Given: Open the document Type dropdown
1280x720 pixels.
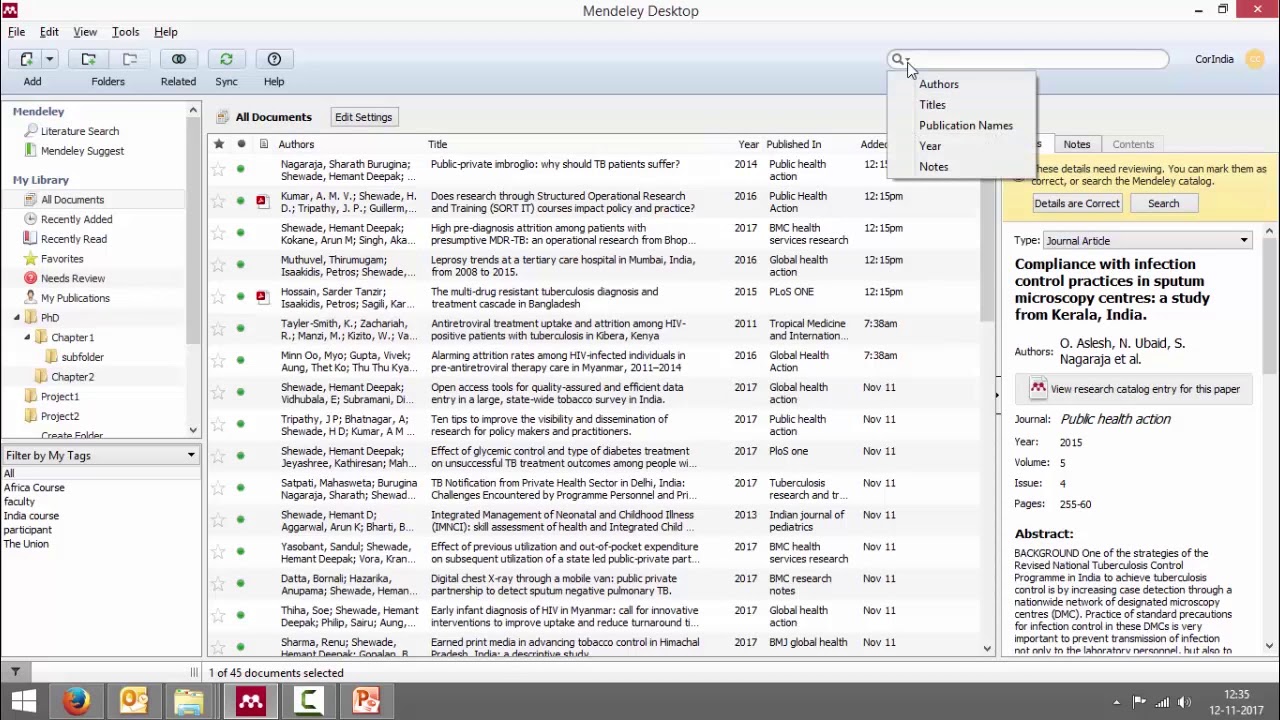Looking at the screenshot, I should 1147,240.
